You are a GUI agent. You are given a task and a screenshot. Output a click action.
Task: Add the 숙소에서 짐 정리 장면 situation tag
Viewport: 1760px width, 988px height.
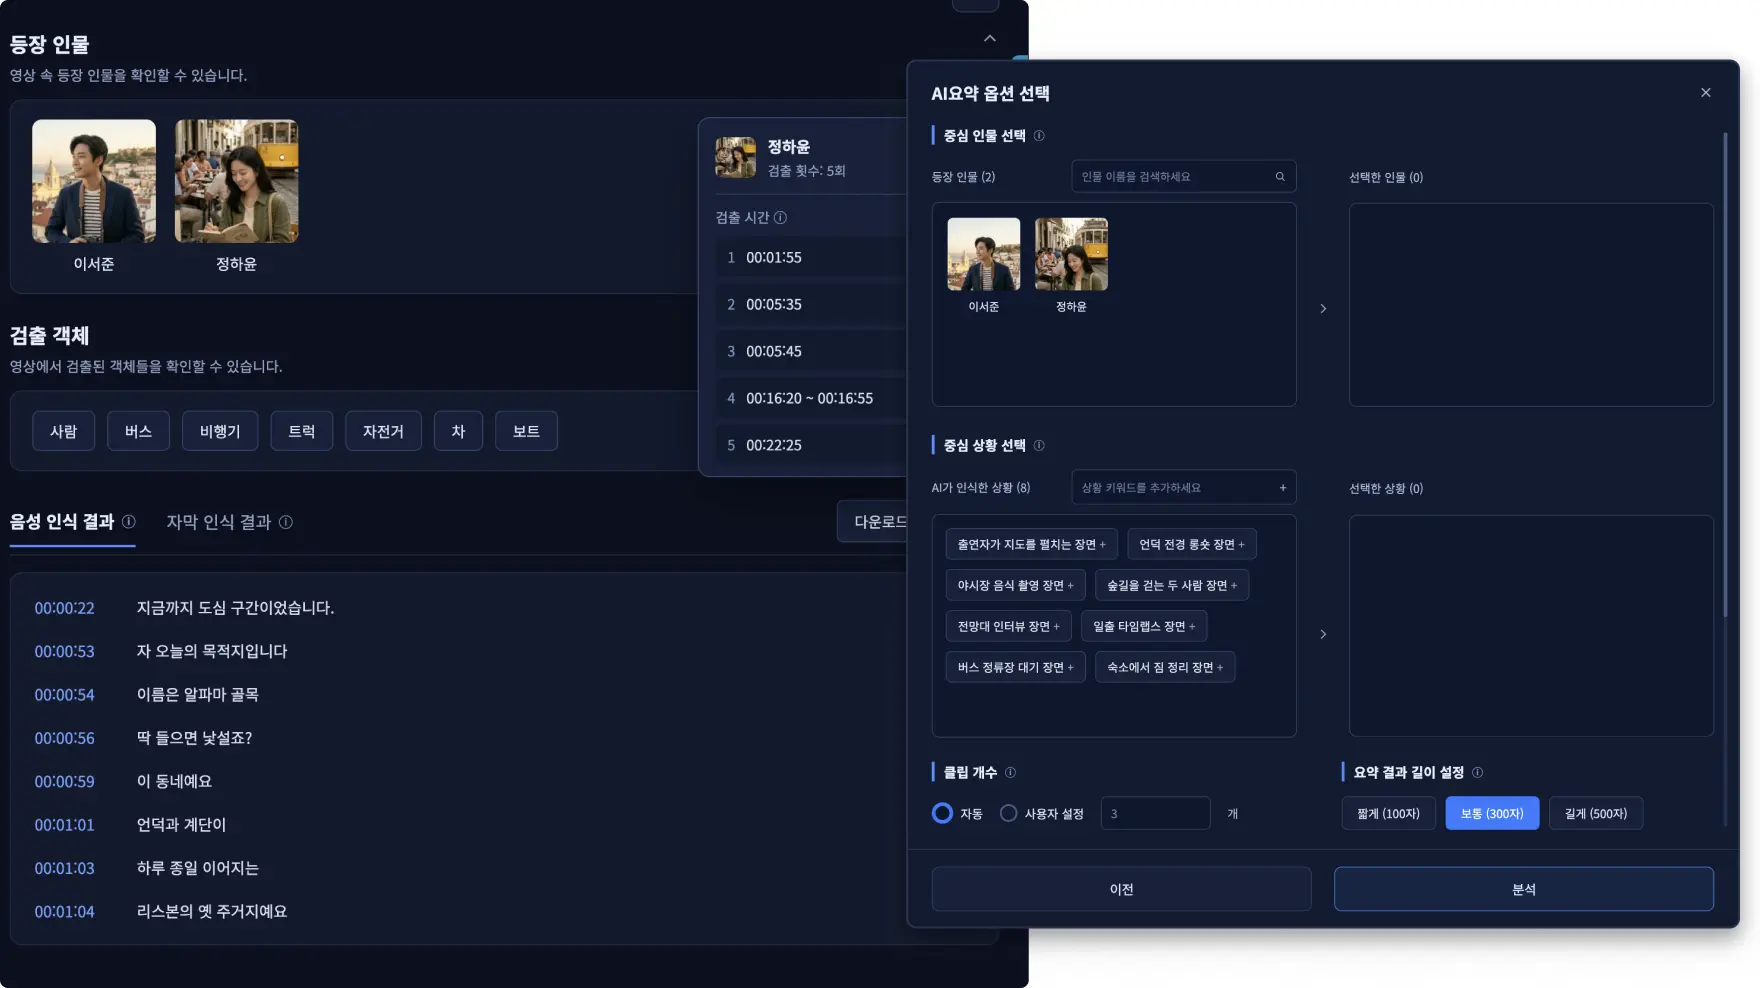(x=1165, y=668)
